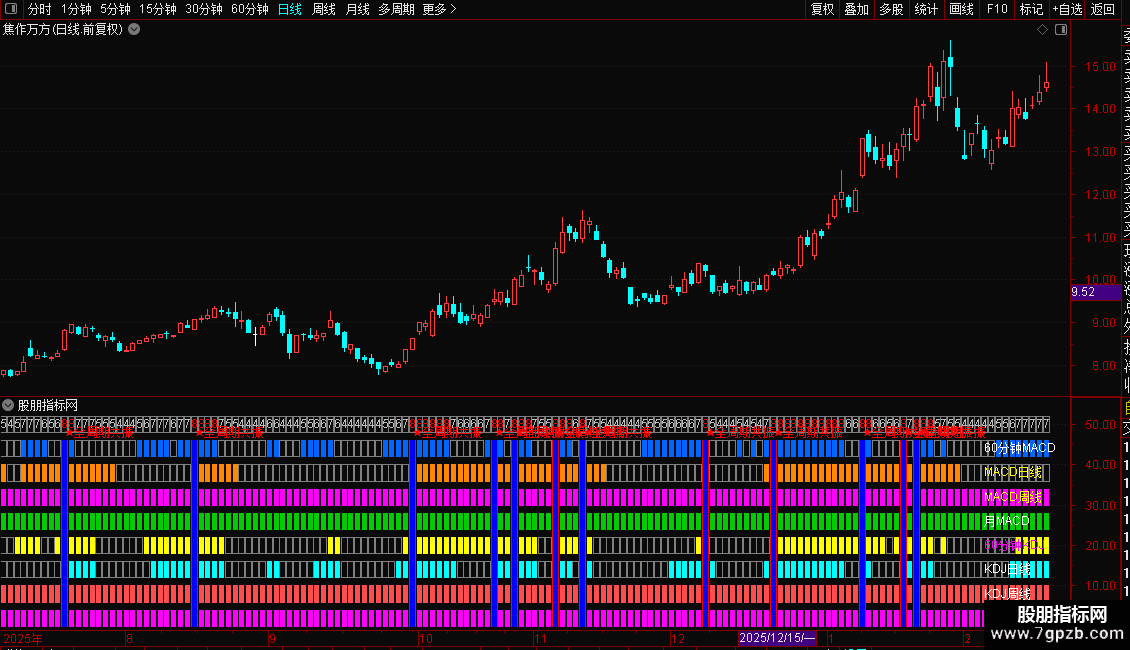The image size is (1130, 650).
Task: Open the stock name dropdown arrow
Action: 134,29
